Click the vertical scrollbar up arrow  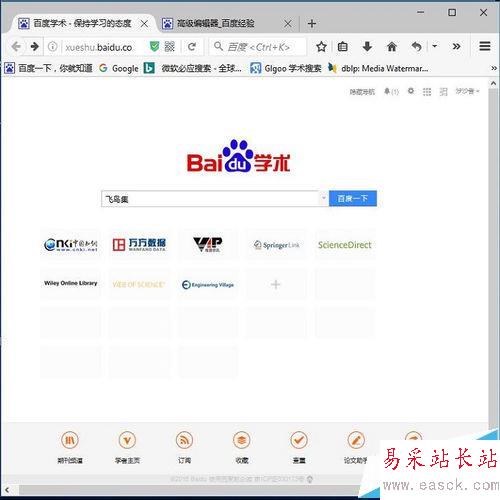point(494,83)
